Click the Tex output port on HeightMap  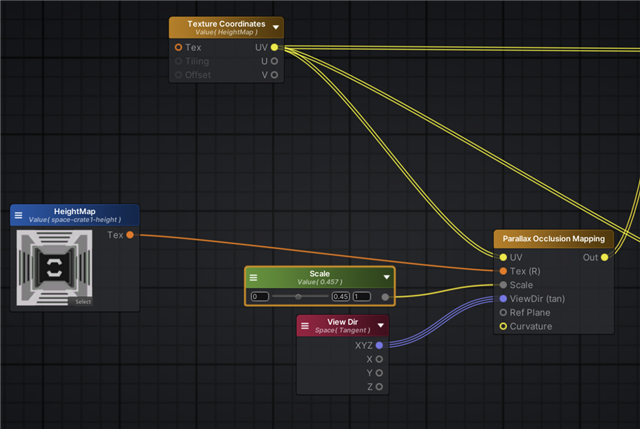(x=130, y=235)
